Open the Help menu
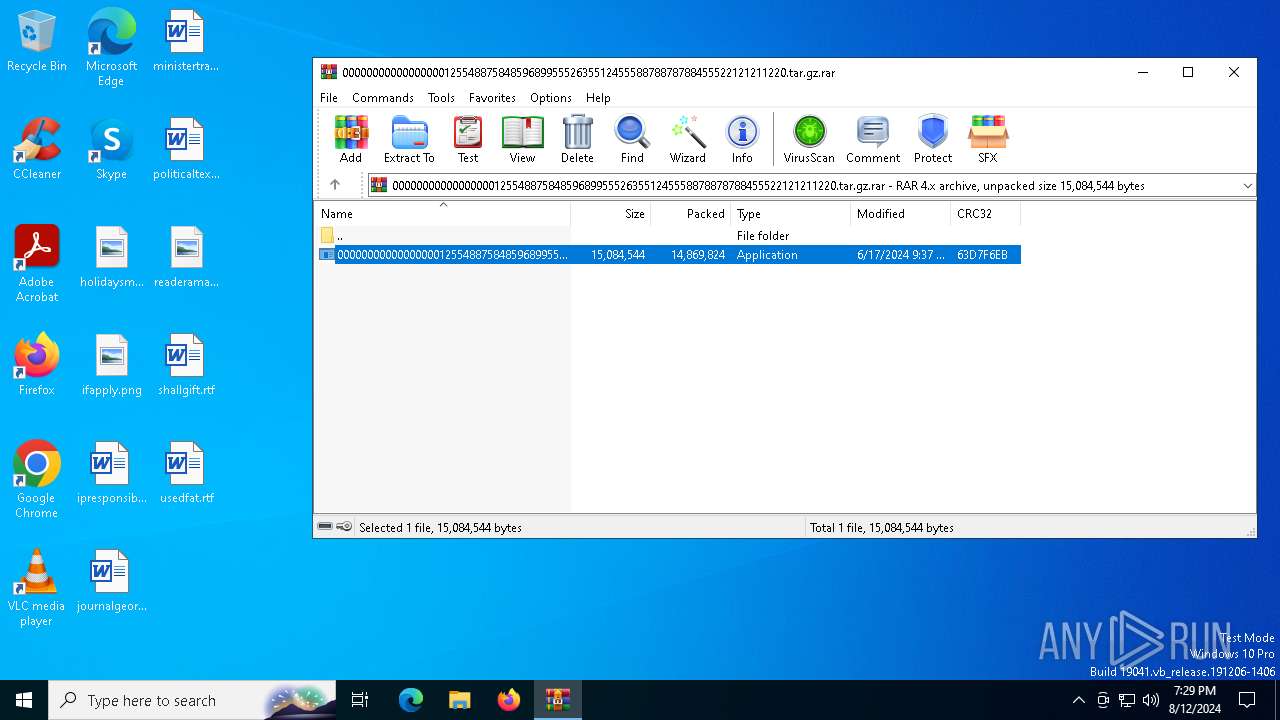The height and width of the screenshot is (720, 1280). click(598, 98)
